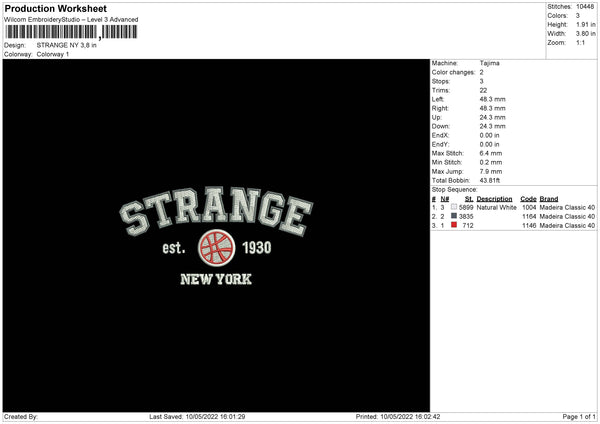
Task: Click the basketball emblem in the design
Action: tap(217, 248)
